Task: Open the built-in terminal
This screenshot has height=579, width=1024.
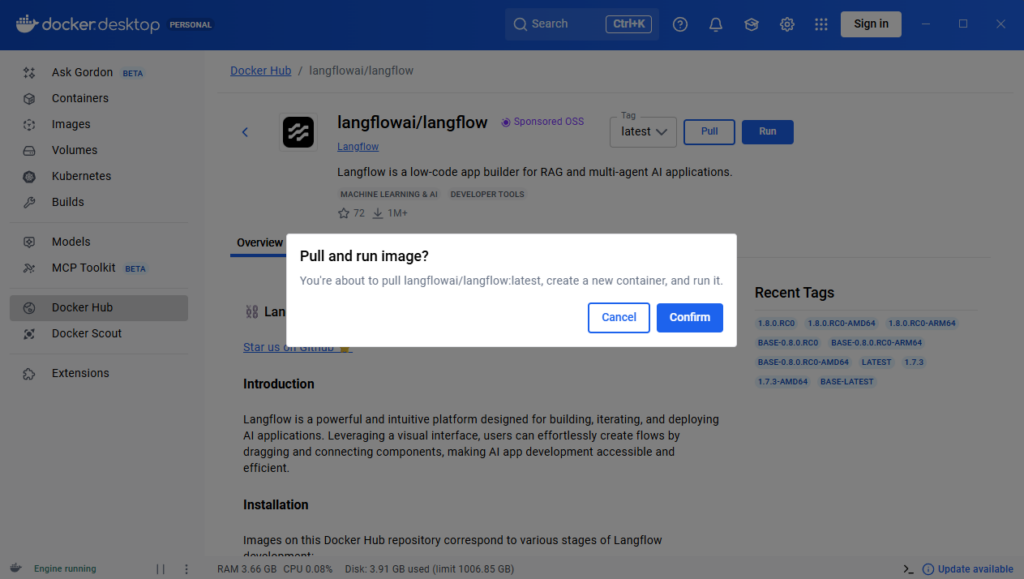Action: [x=908, y=568]
